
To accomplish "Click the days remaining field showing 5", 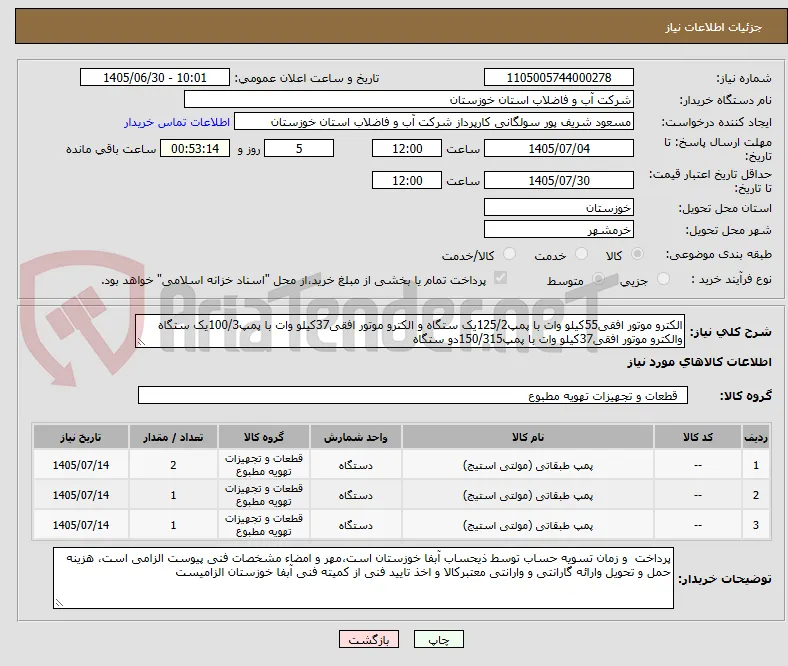I will (299, 148).
